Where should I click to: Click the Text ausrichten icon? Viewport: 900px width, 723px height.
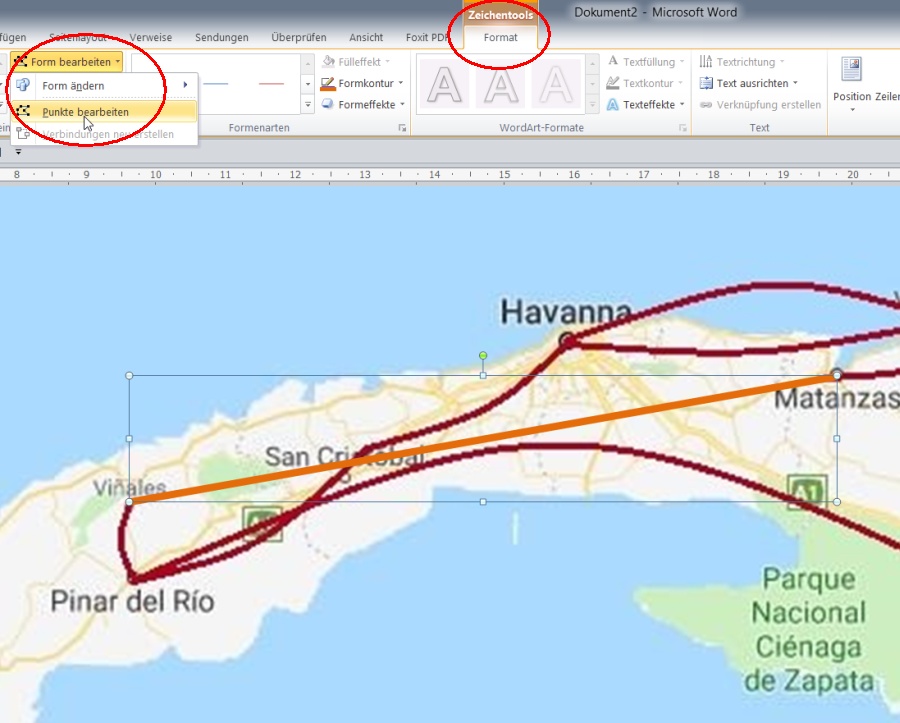click(x=706, y=83)
